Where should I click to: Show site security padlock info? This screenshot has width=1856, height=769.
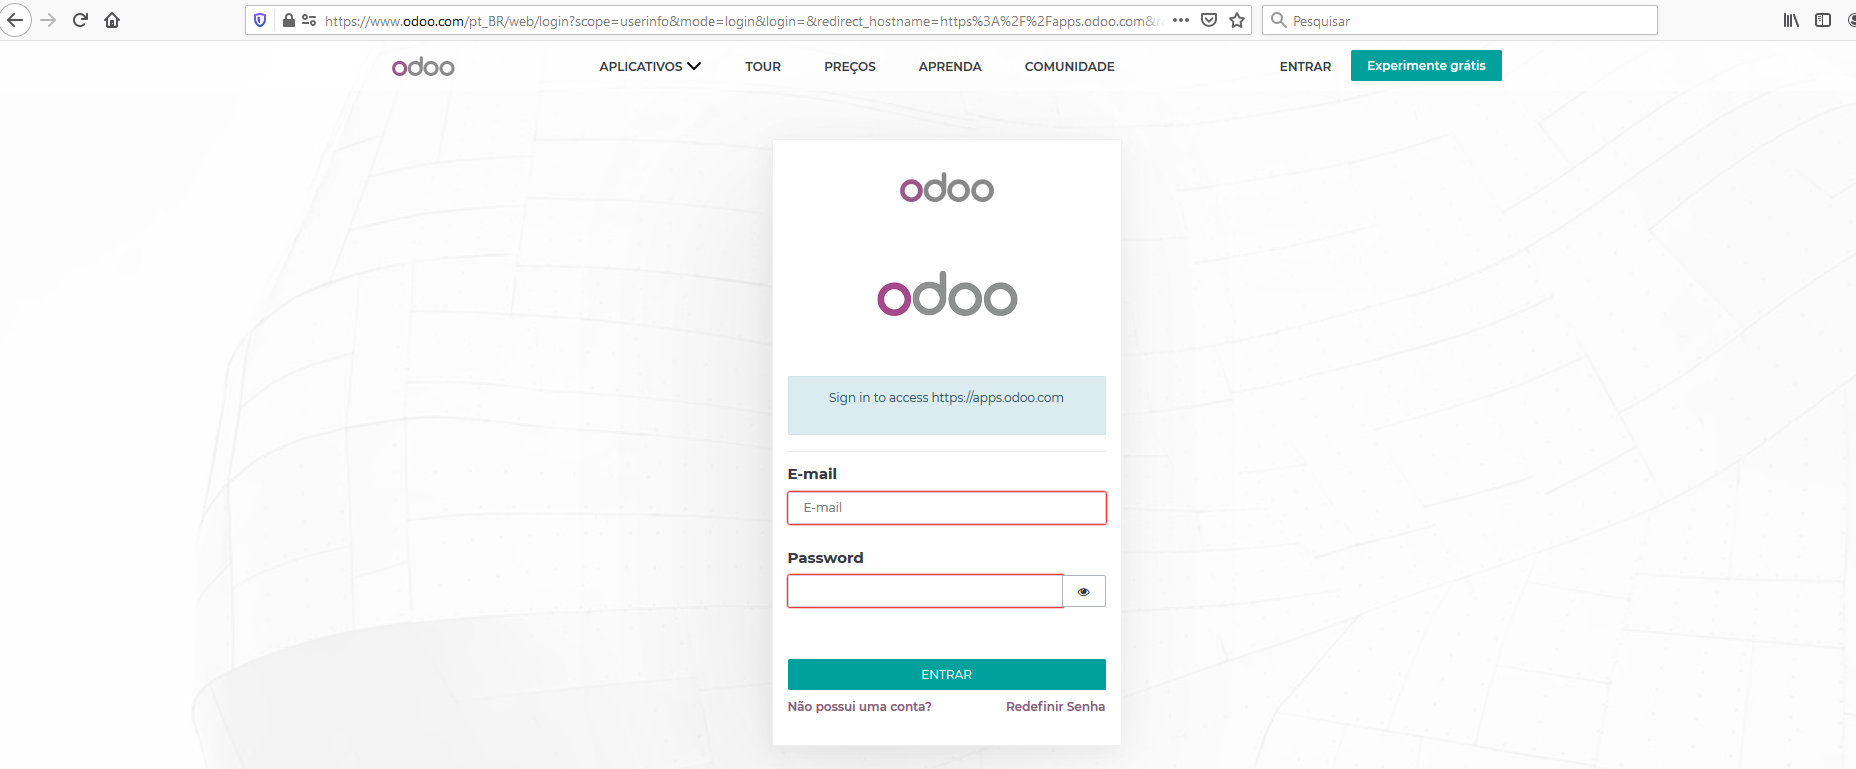(288, 20)
